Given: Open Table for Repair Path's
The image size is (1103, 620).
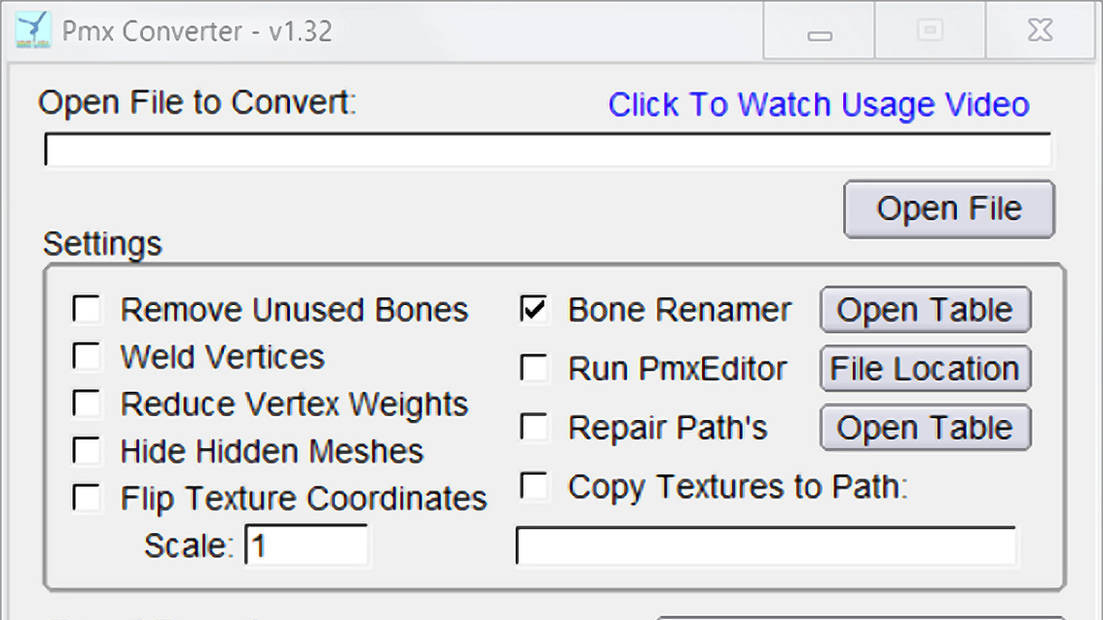Looking at the screenshot, I should click(925, 428).
